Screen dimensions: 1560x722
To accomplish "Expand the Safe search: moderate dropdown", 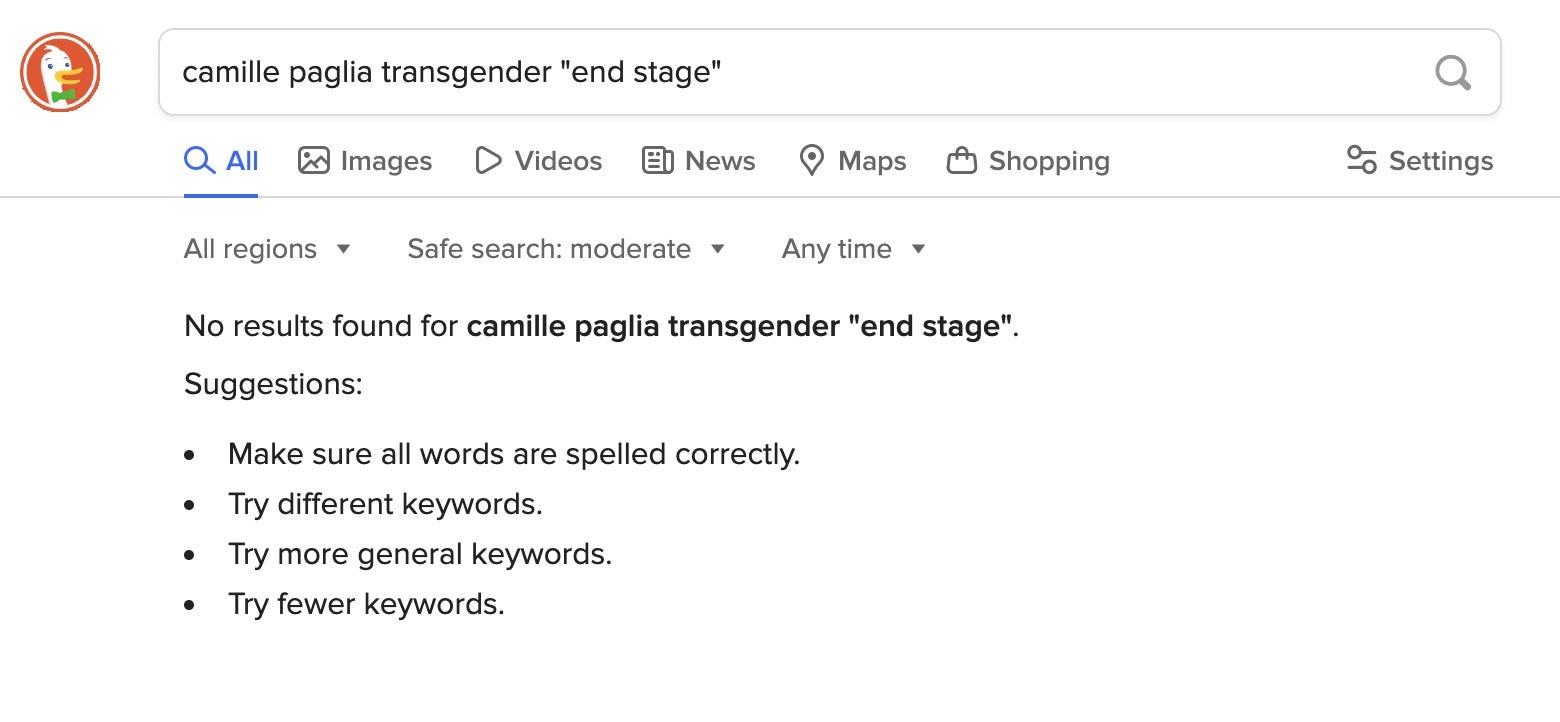I will (566, 249).
